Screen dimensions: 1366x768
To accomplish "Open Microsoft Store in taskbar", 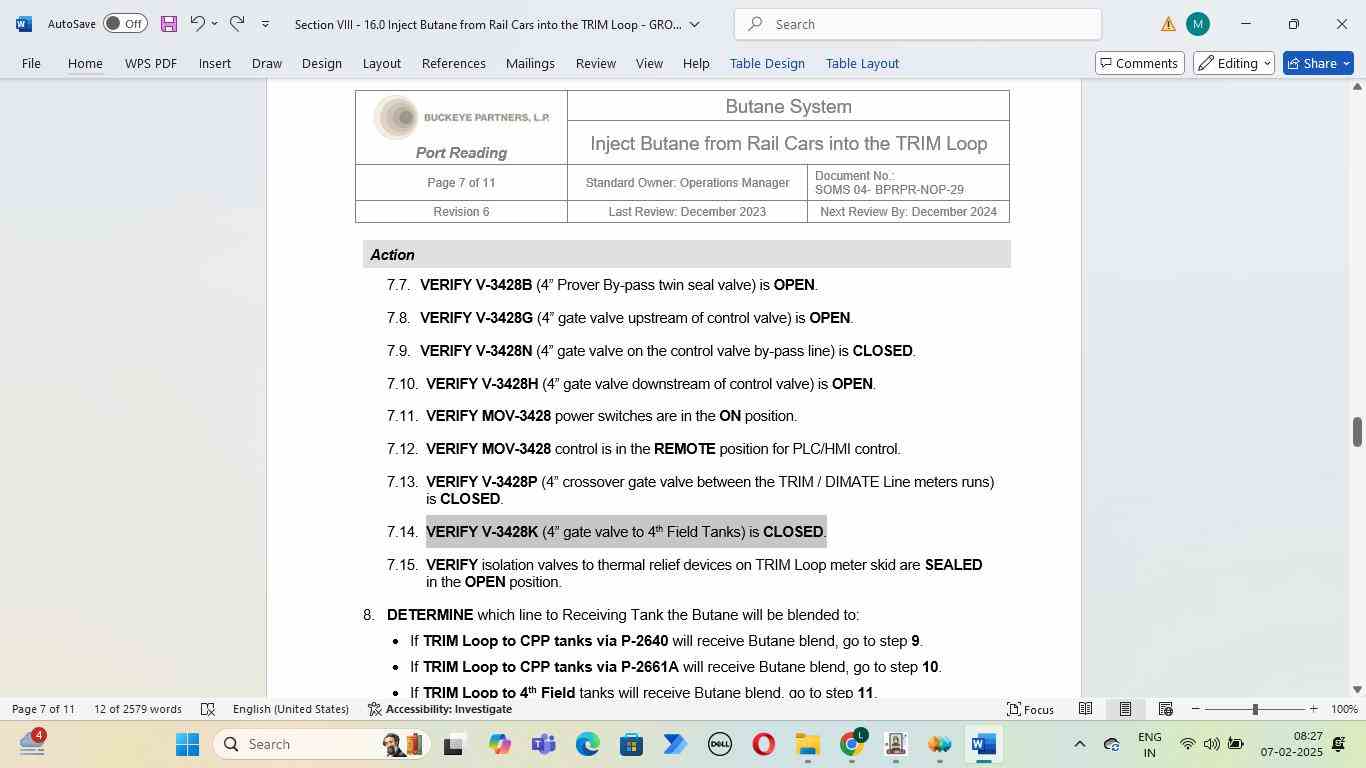I will tap(631, 744).
